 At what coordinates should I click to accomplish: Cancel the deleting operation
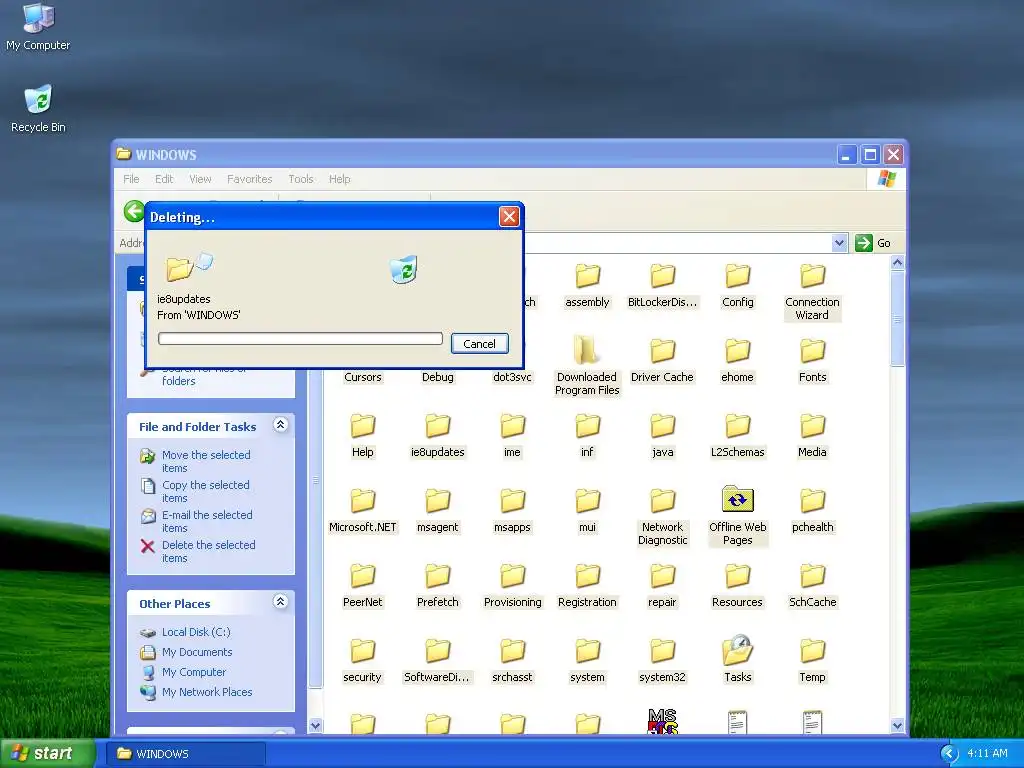(479, 344)
